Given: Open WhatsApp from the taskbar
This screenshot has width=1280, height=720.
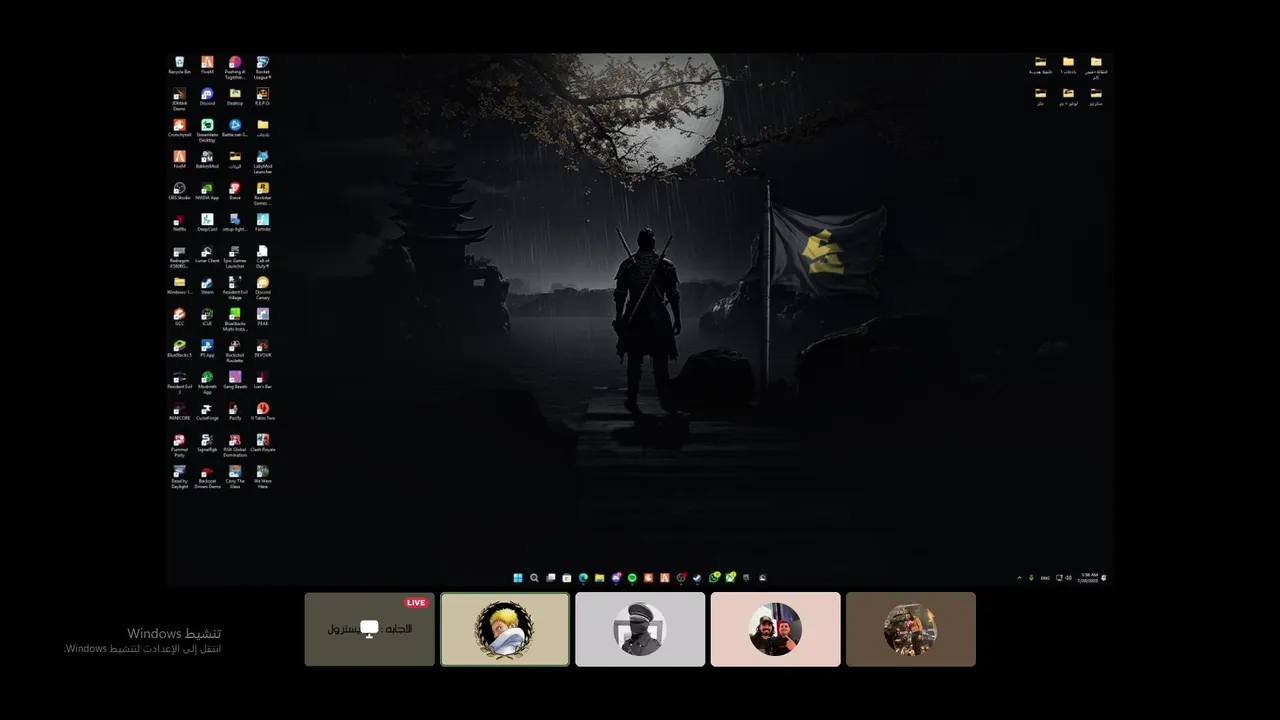Looking at the screenshot, I should tap(714, 578).
